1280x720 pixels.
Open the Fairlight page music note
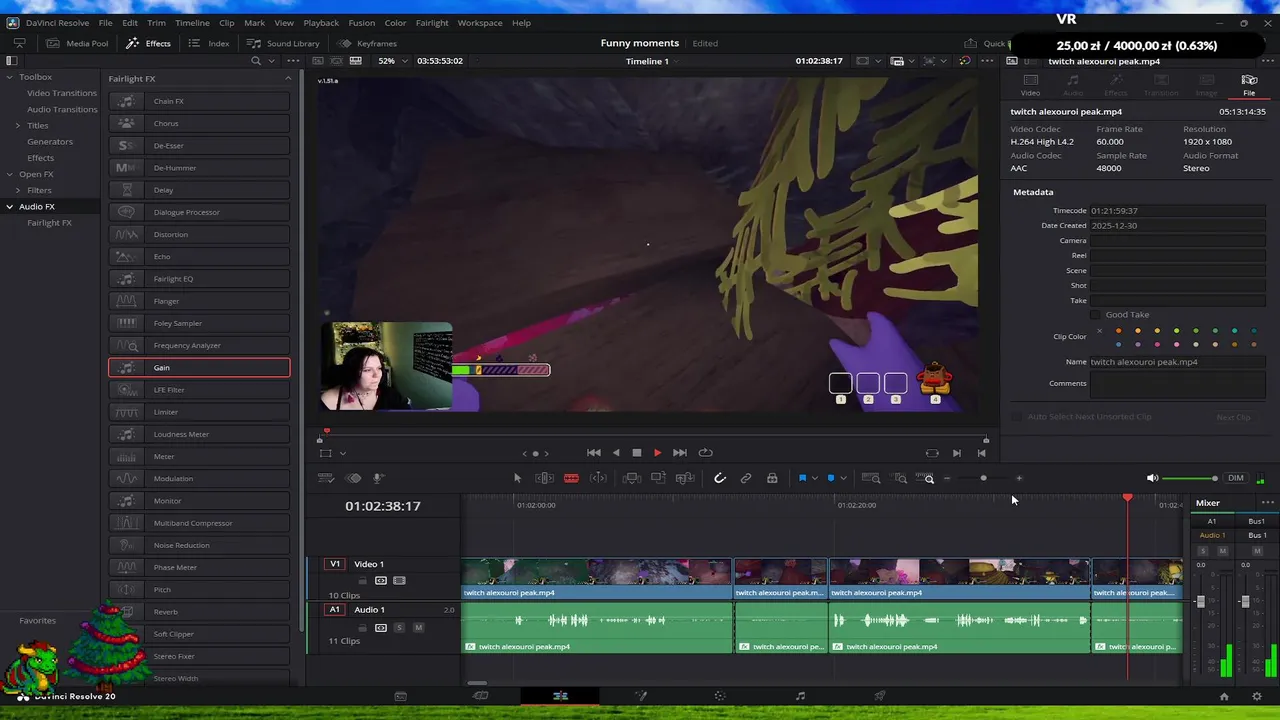(x=800, y=696)
